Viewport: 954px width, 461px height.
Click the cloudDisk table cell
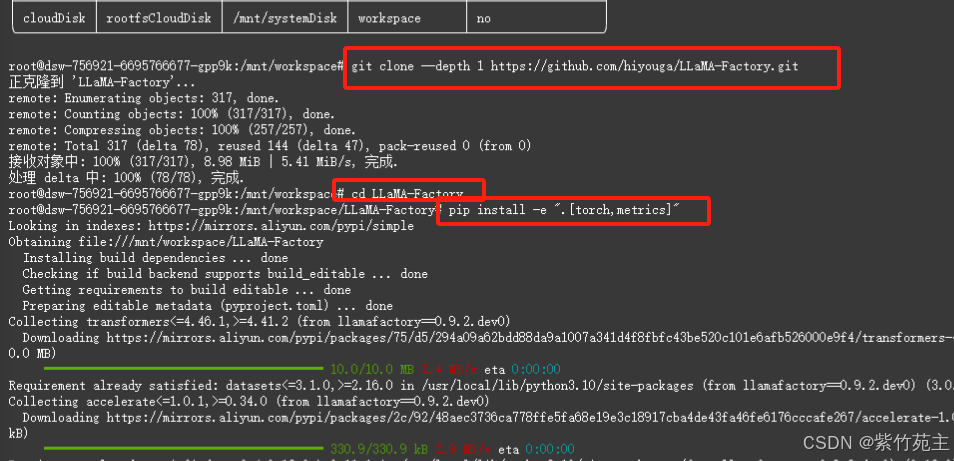55,17
